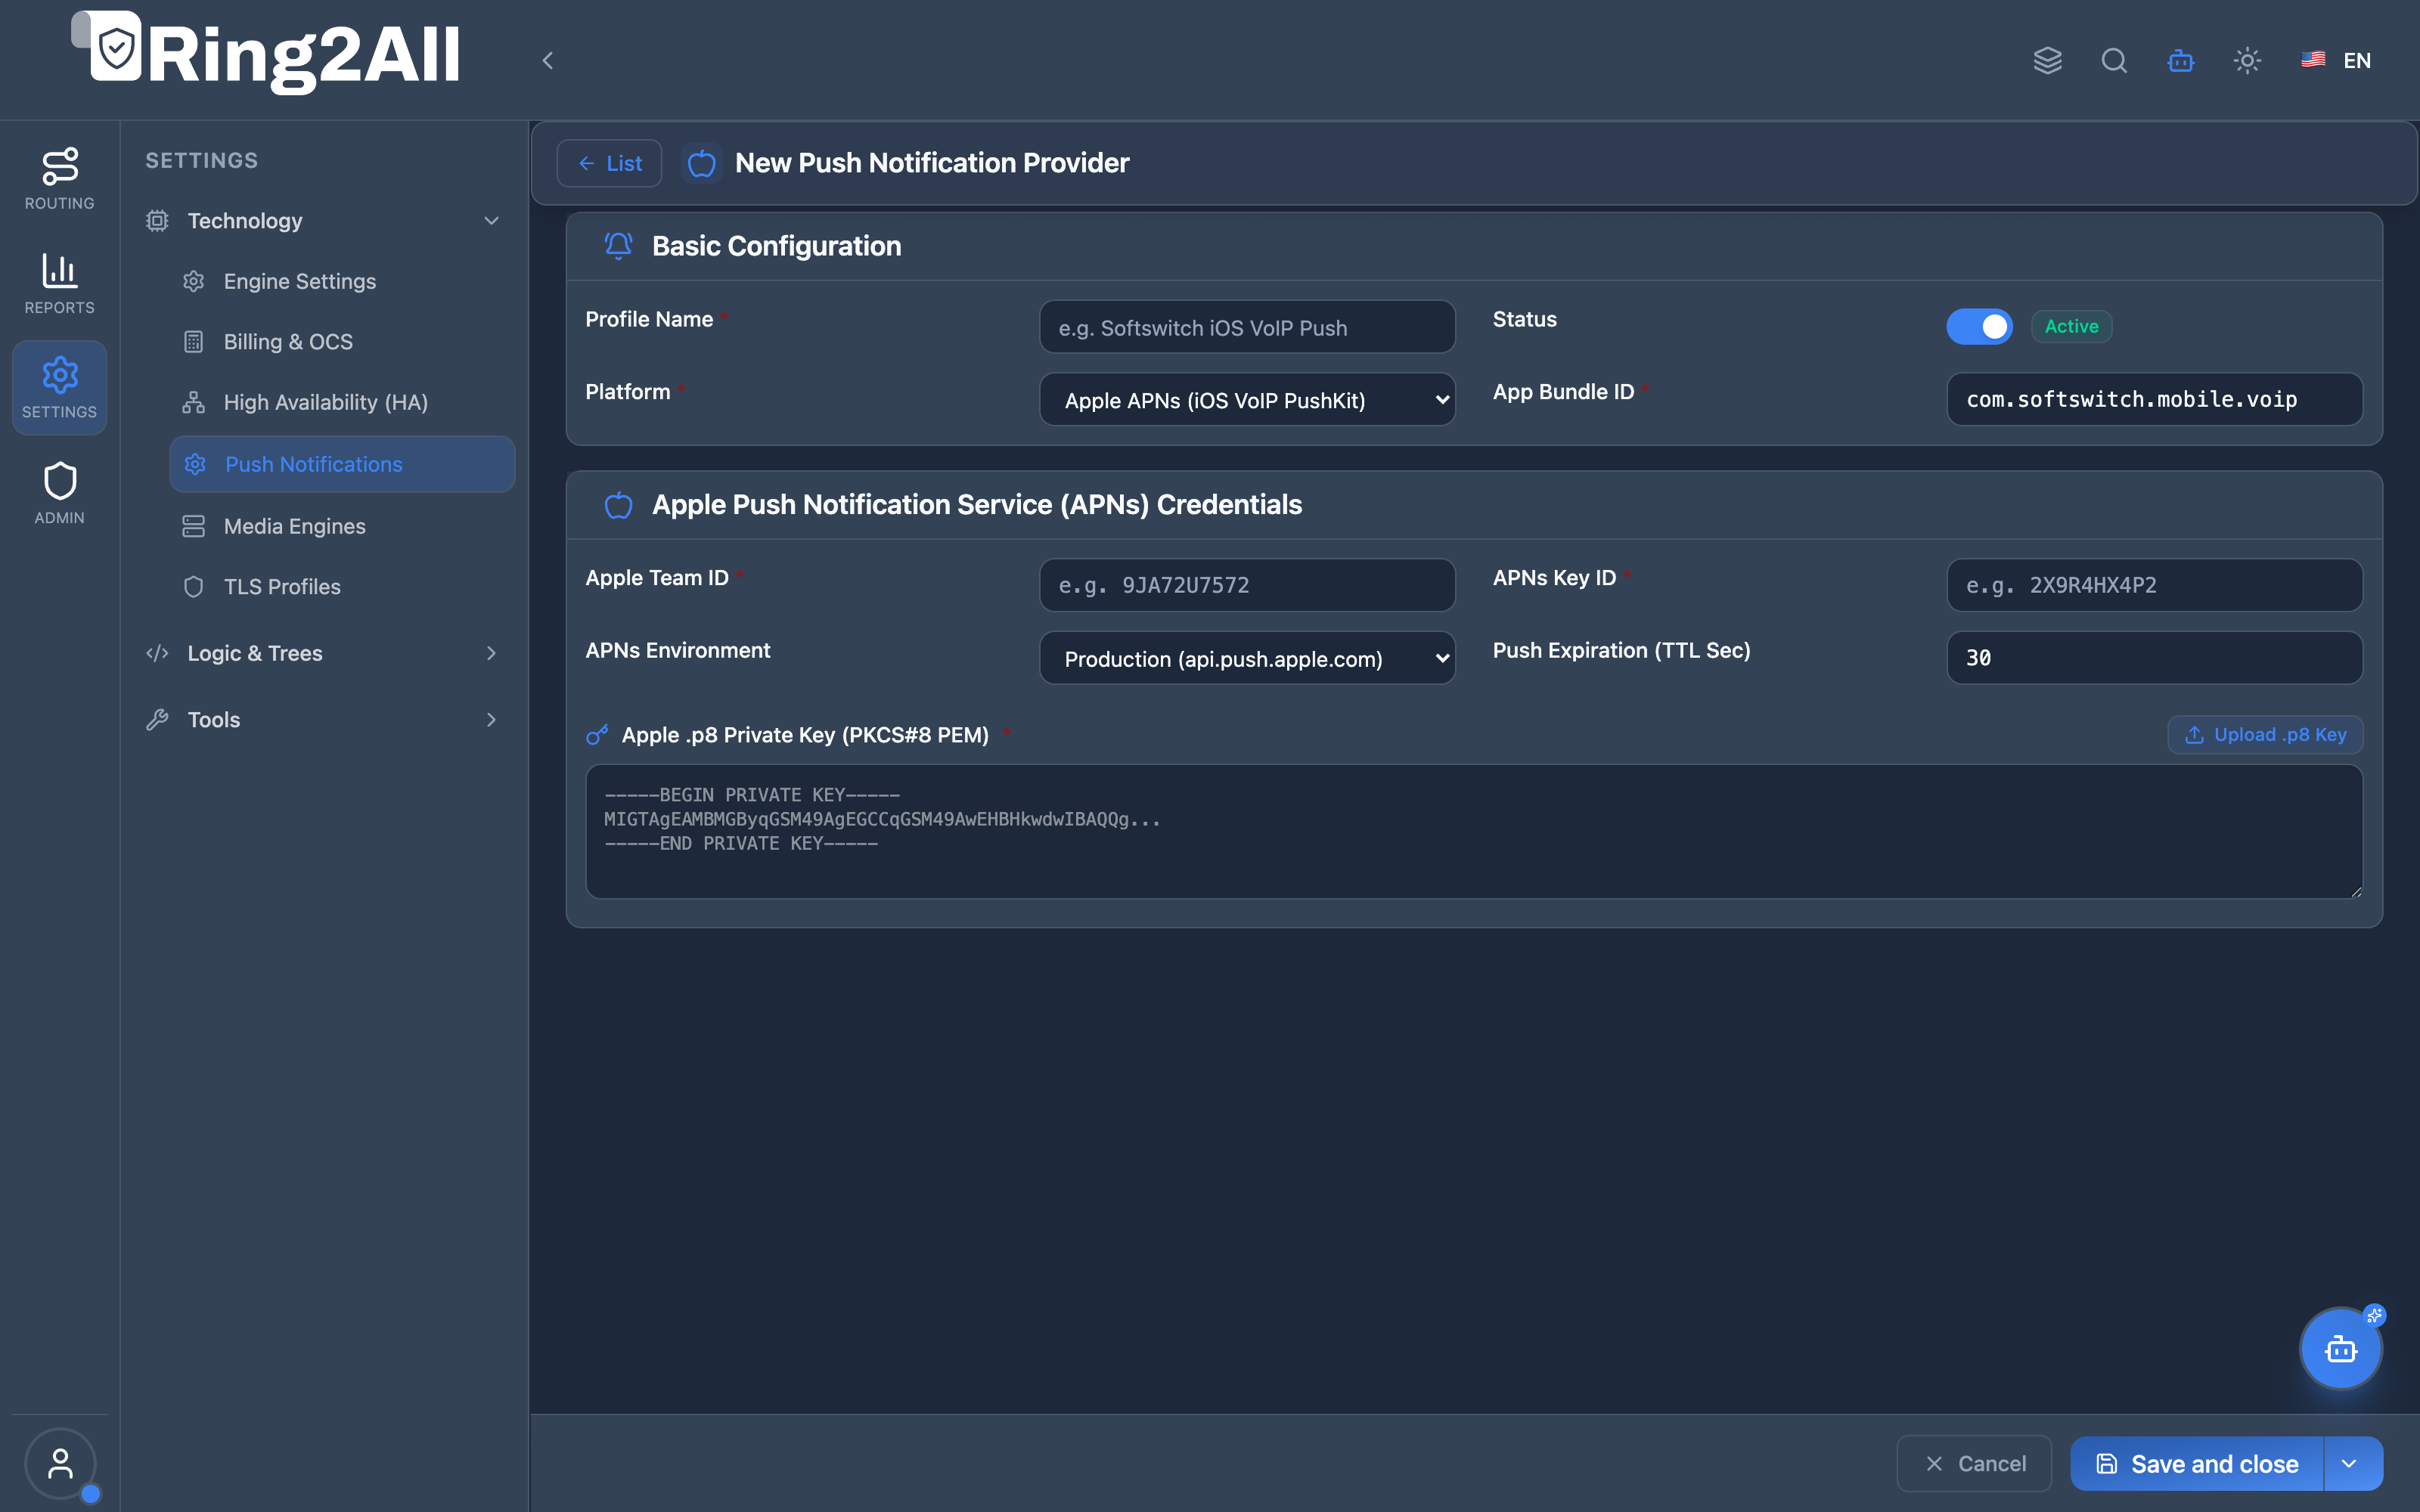Expand the Tools menu group

(322, 720)
